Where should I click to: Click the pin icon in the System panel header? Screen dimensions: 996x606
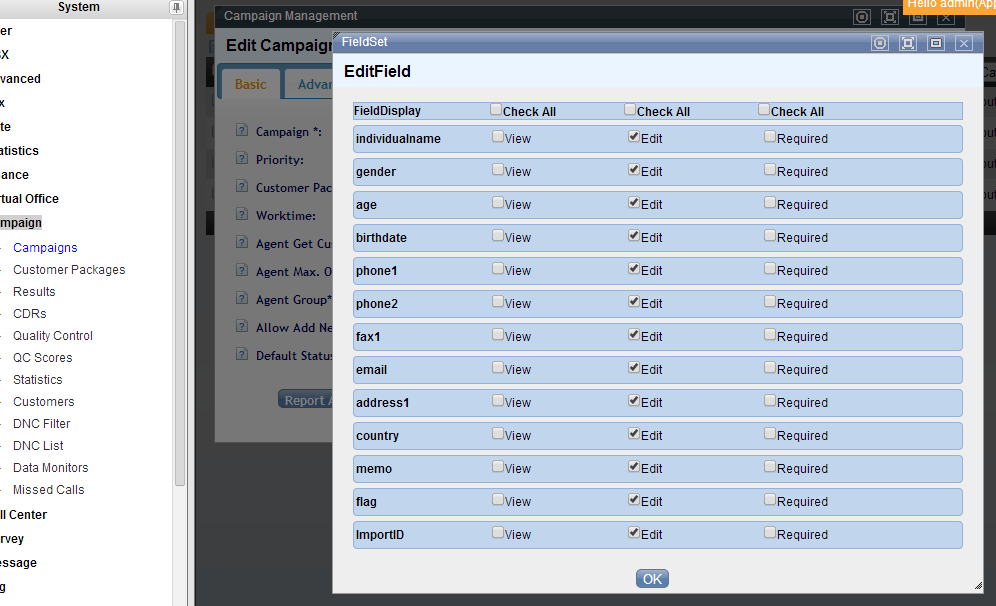(x=177, y=8)
